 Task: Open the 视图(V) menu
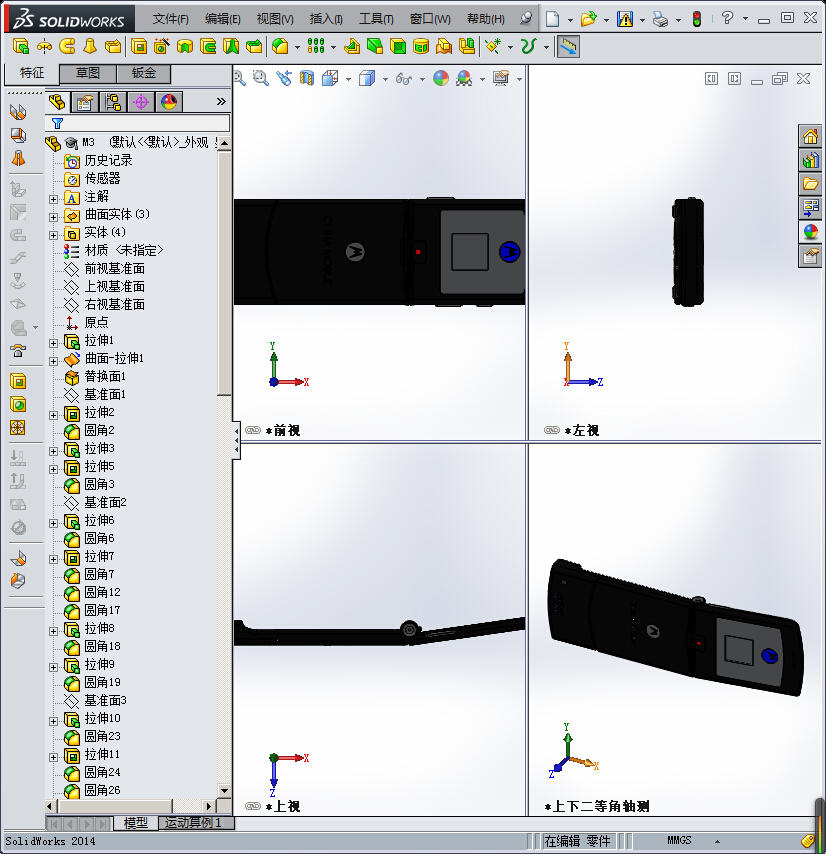tap(275, 19)
